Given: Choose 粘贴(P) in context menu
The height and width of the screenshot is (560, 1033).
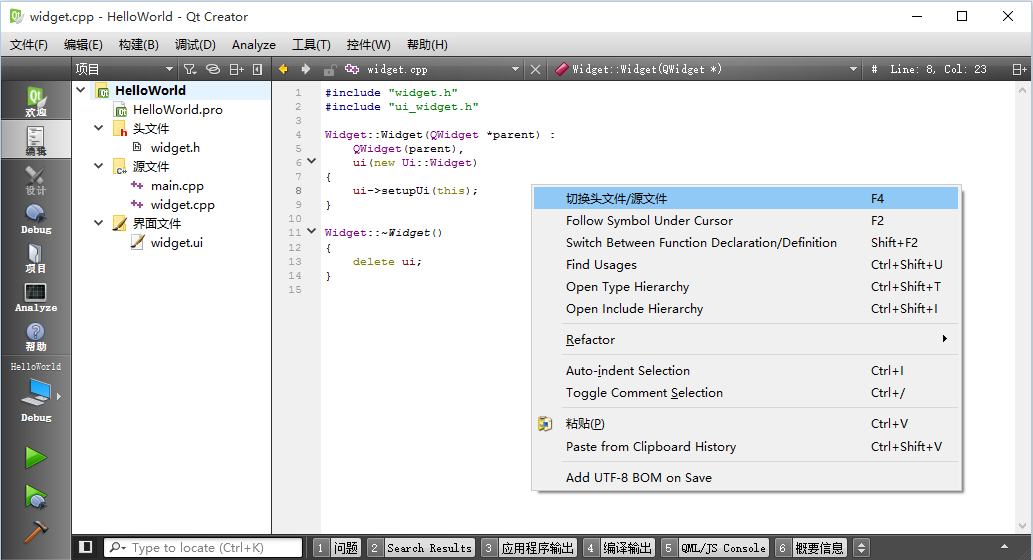Looking at the screenshot, I should click(746, 424).
